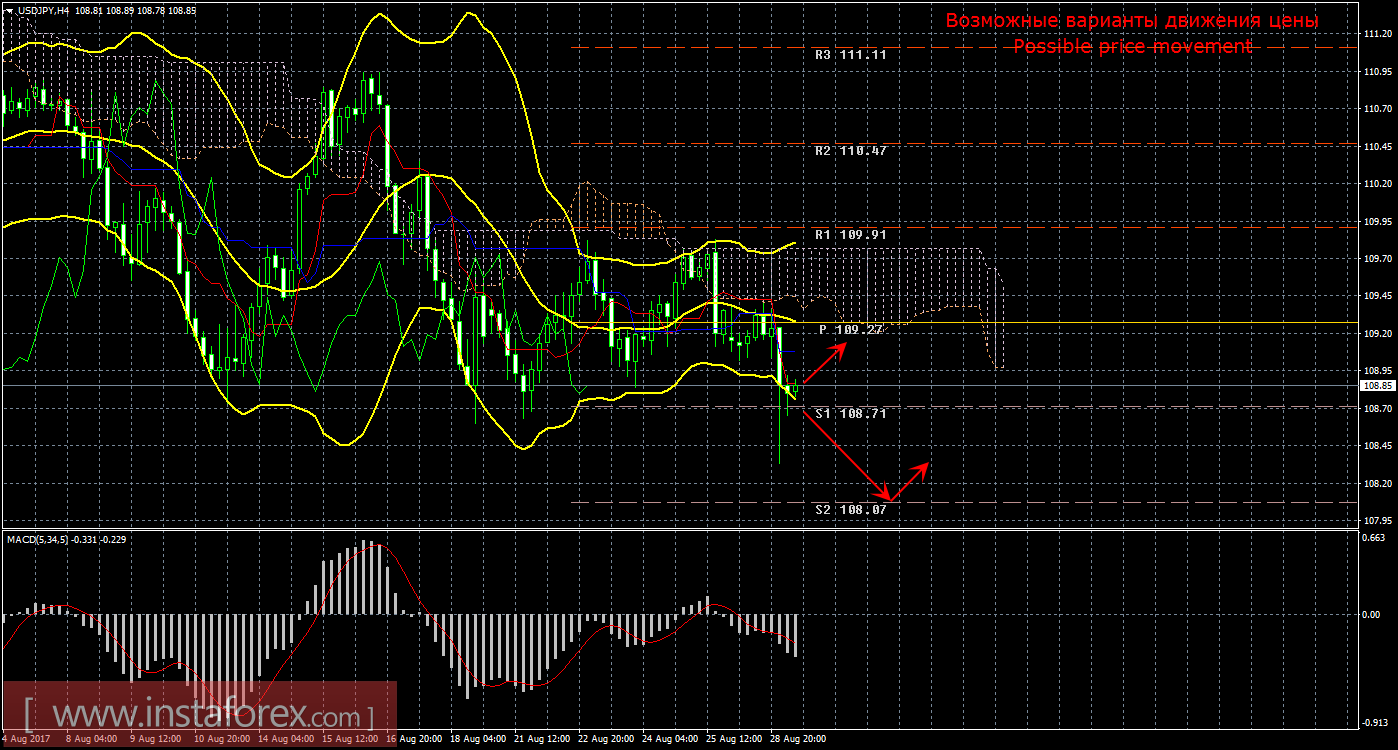
Task: Click the P 109.27 pivot label
Action: point(851,329)
